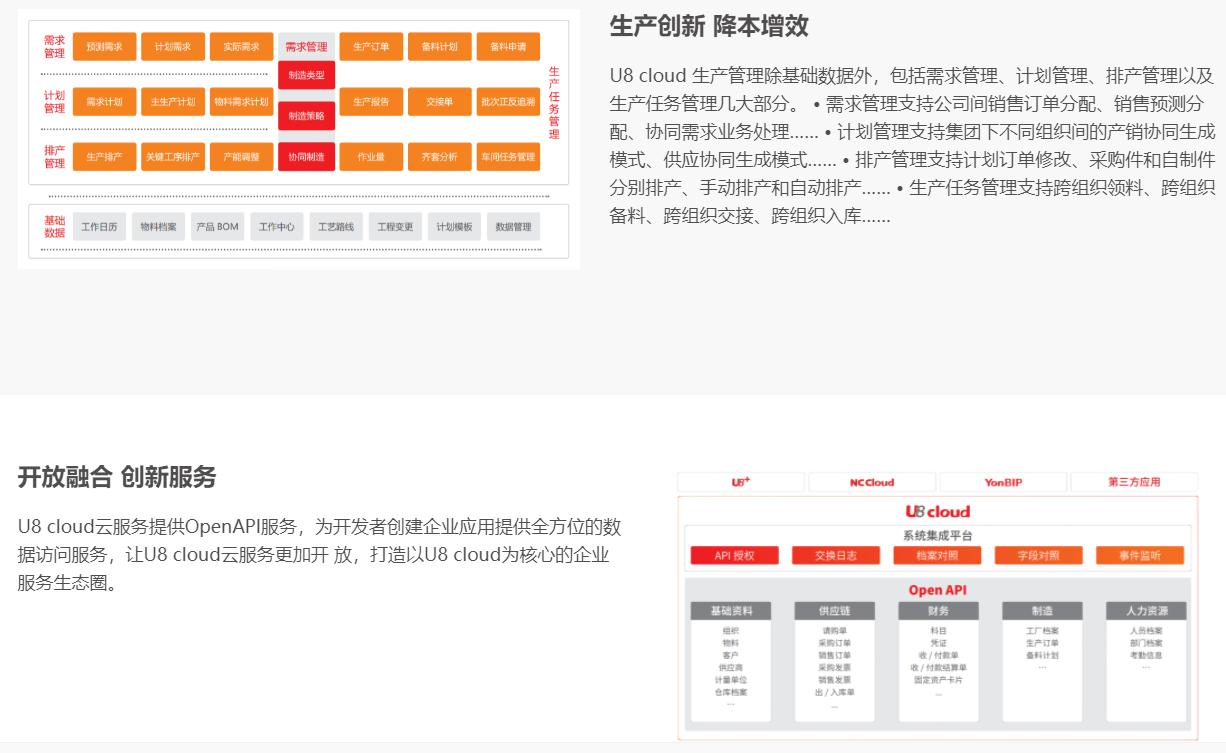Click the 产能调整 box
Image resolution: width=1226 pixels, height=753 pixels.
(x=241, y=157)
